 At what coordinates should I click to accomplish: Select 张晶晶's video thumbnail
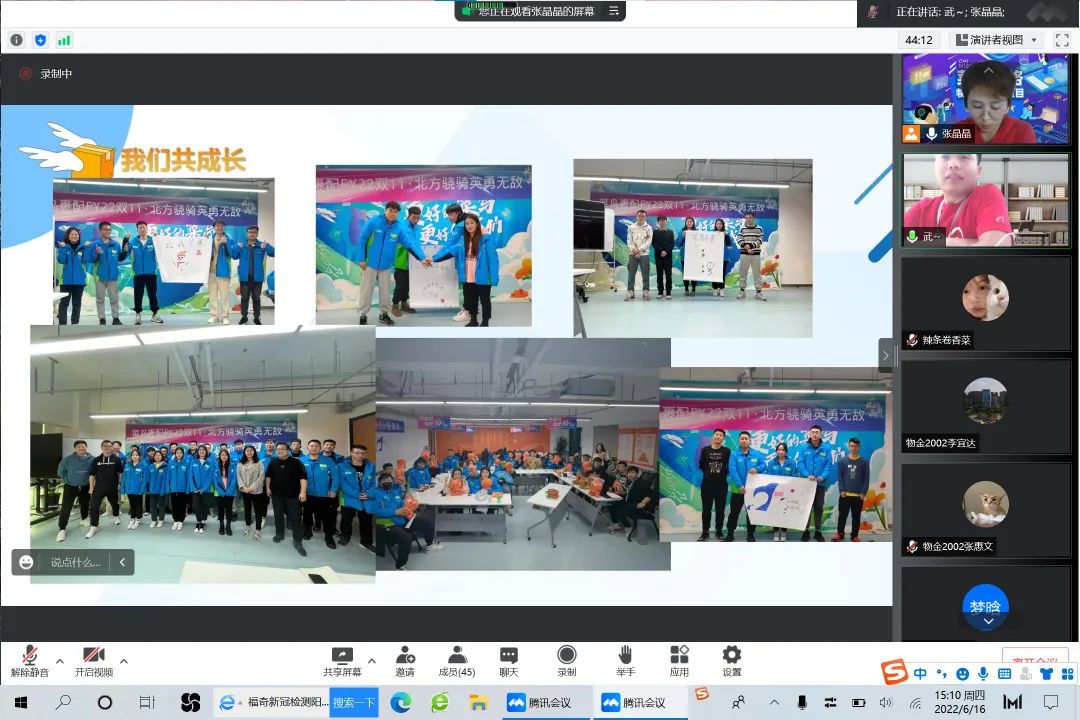click(985, 99)
